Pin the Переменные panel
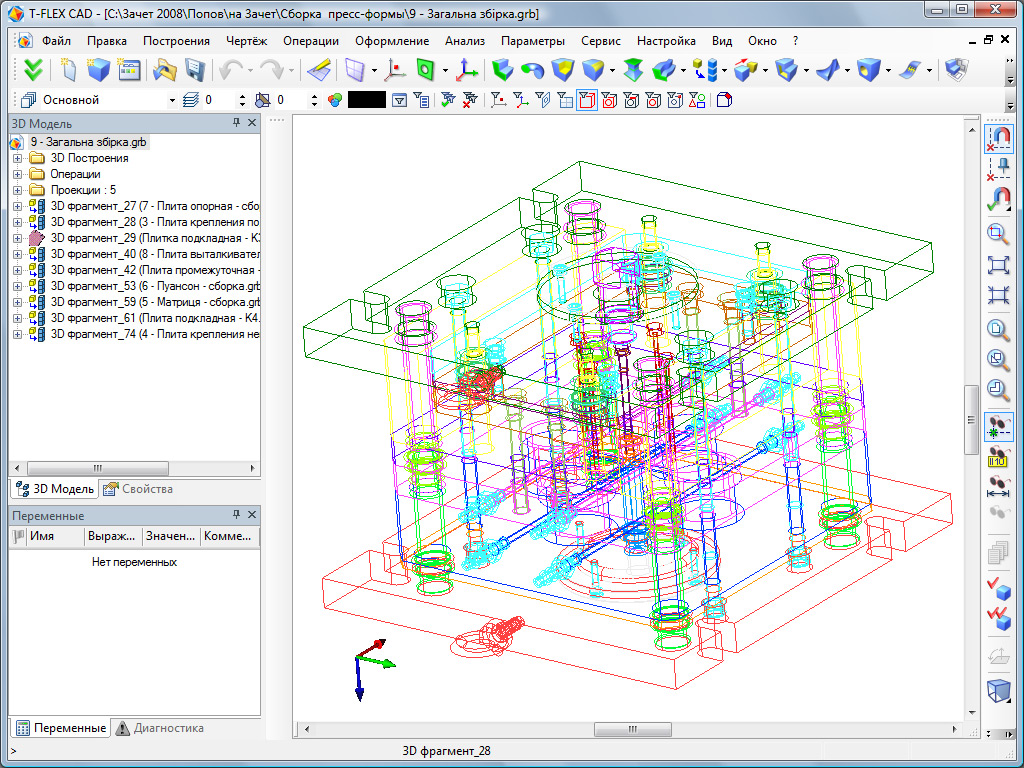Screen dimensions: 1024x768 [236, 515]
